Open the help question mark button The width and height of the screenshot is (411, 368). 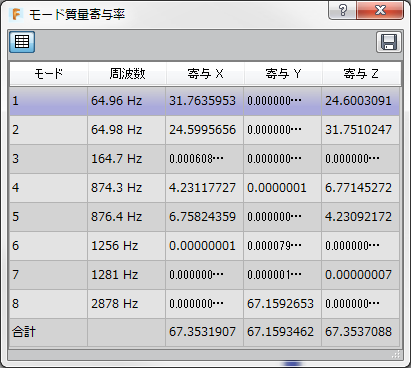pyautogui.click(x=343, y=10)
